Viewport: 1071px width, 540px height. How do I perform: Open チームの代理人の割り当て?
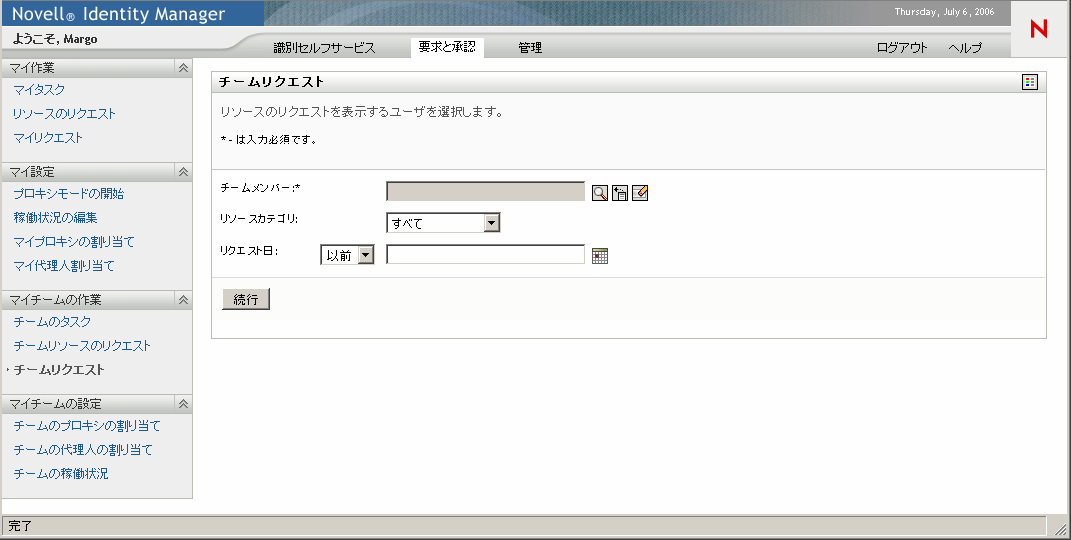tap(83, 449)
